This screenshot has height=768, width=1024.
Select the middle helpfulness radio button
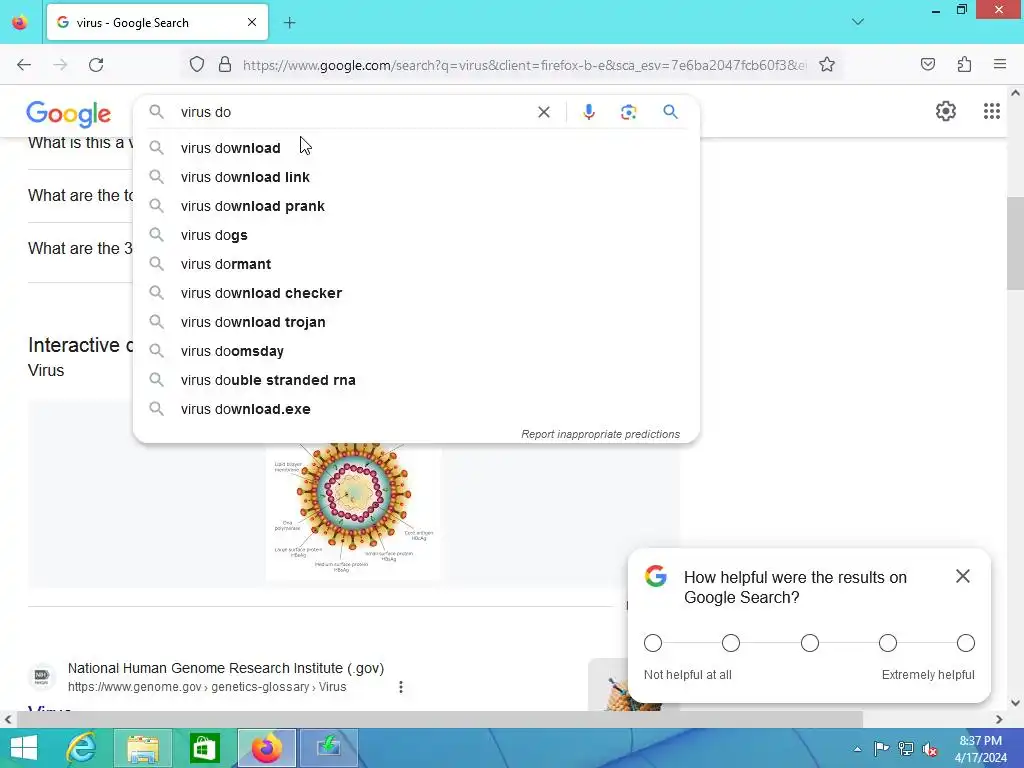pyautogui.click(x=810, y=643)
